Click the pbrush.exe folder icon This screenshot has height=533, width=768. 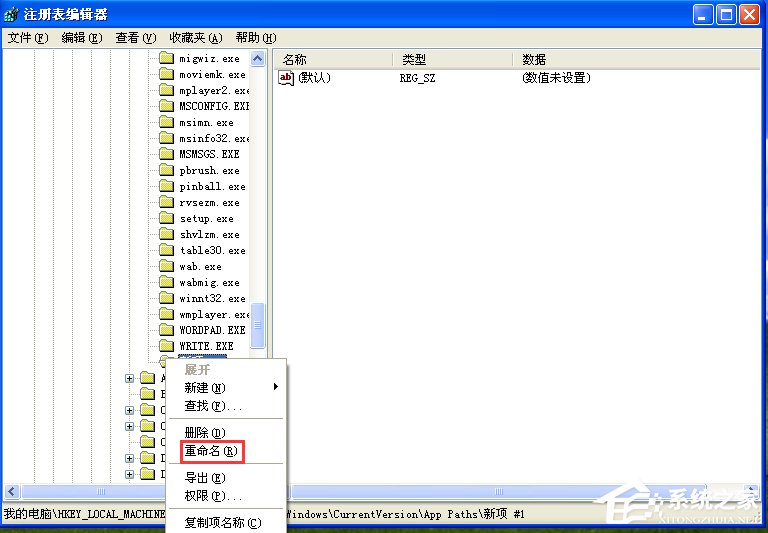pyautogui.click(x=167, y=170)
